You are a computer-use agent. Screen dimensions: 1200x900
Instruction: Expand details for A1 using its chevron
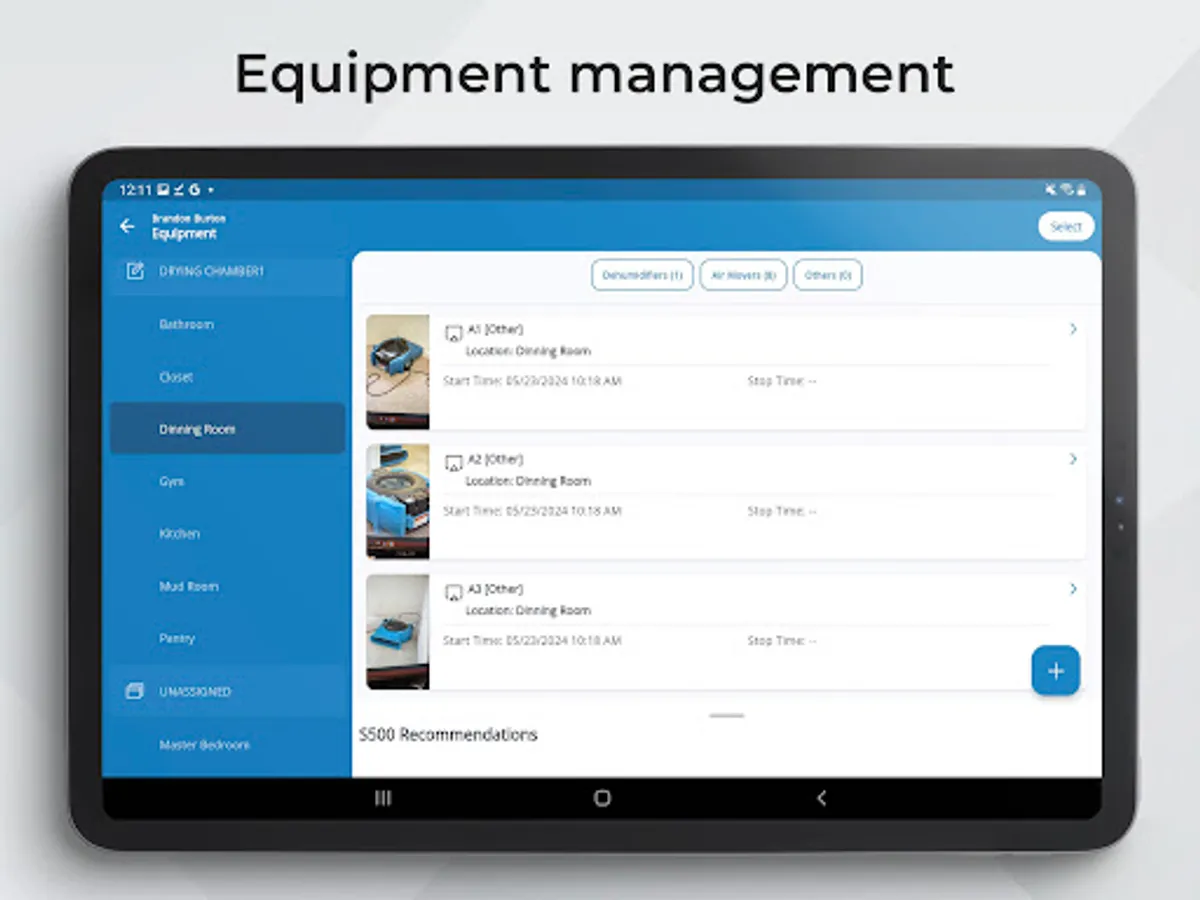1073,328
